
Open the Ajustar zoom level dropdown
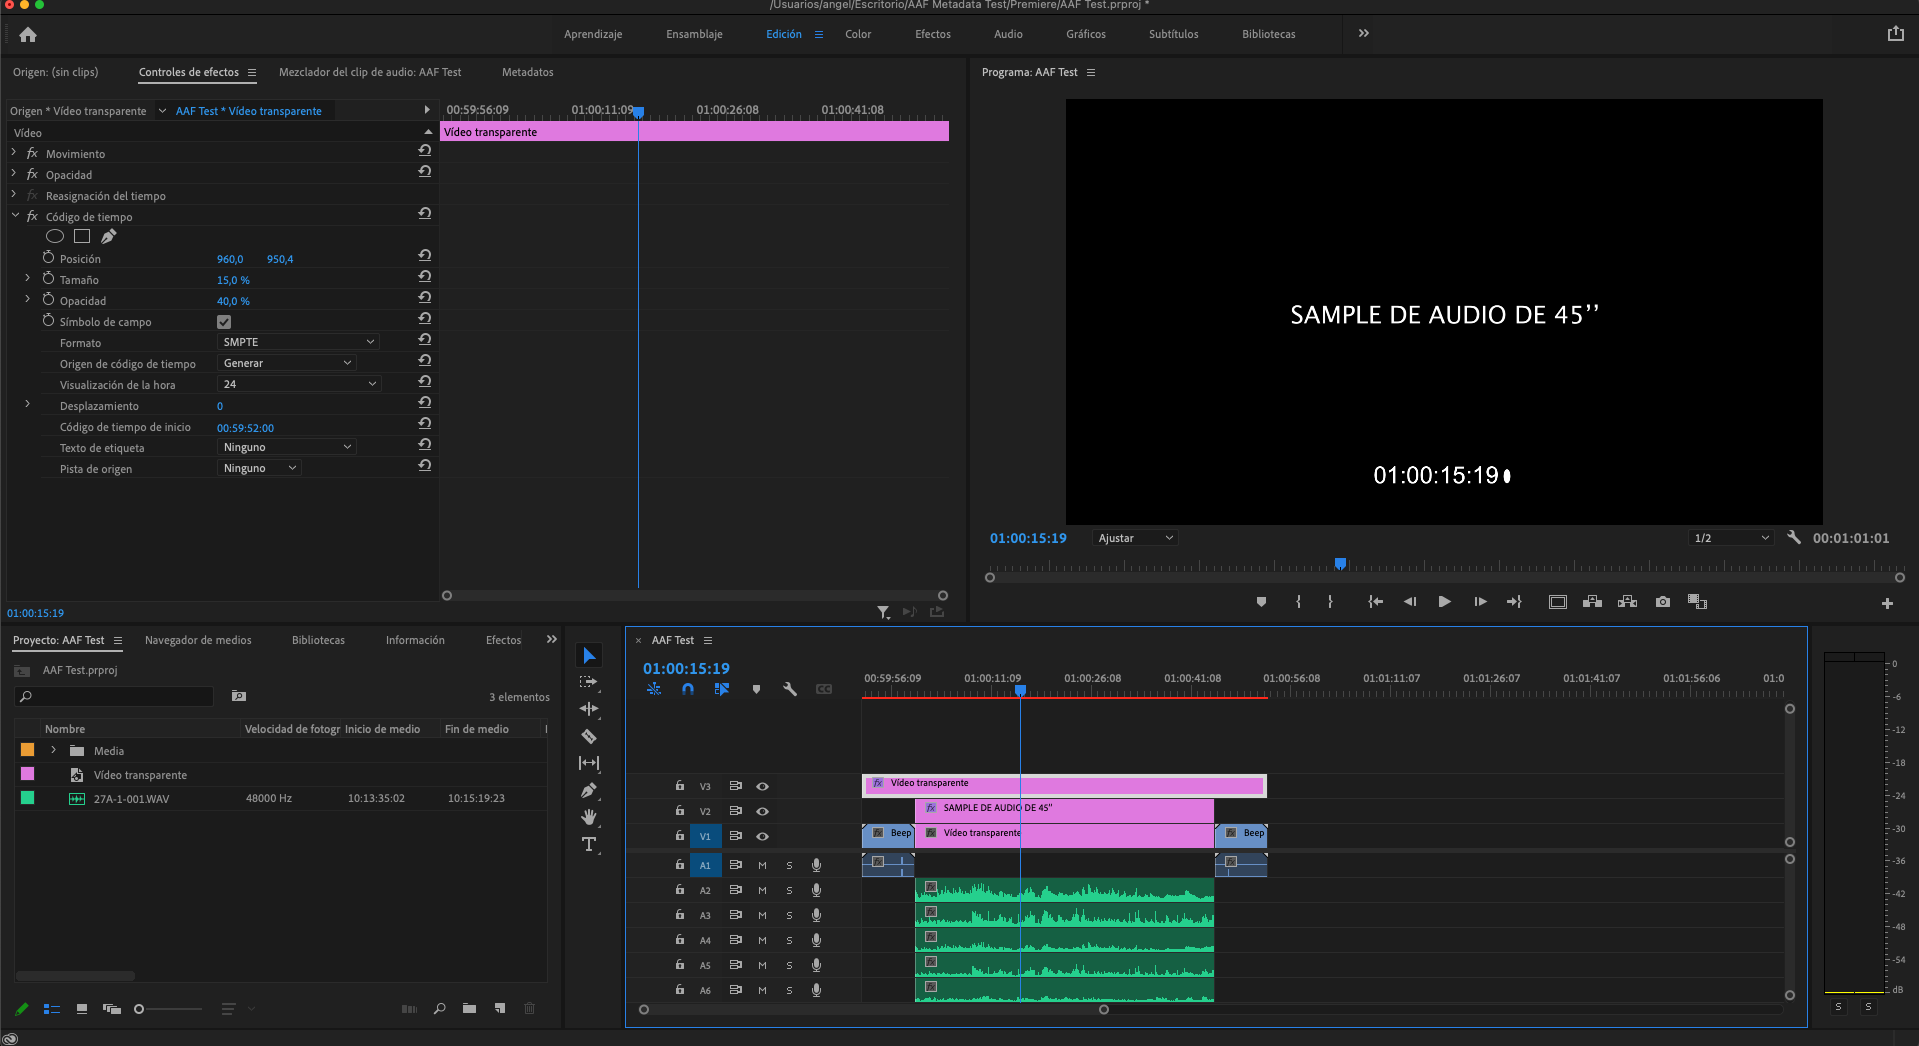point(1135,538)
